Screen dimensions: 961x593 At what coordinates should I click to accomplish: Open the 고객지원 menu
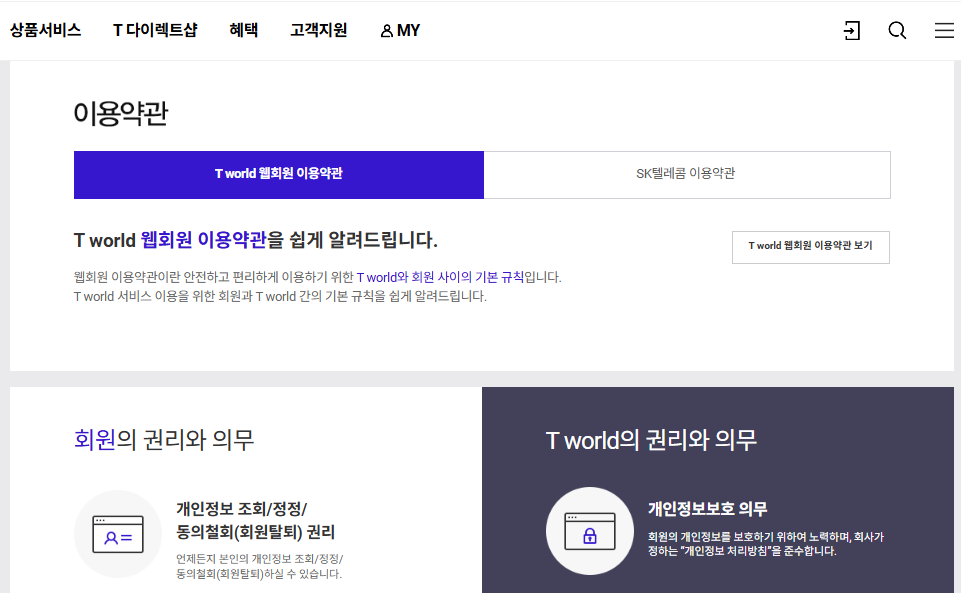point(319,30)
